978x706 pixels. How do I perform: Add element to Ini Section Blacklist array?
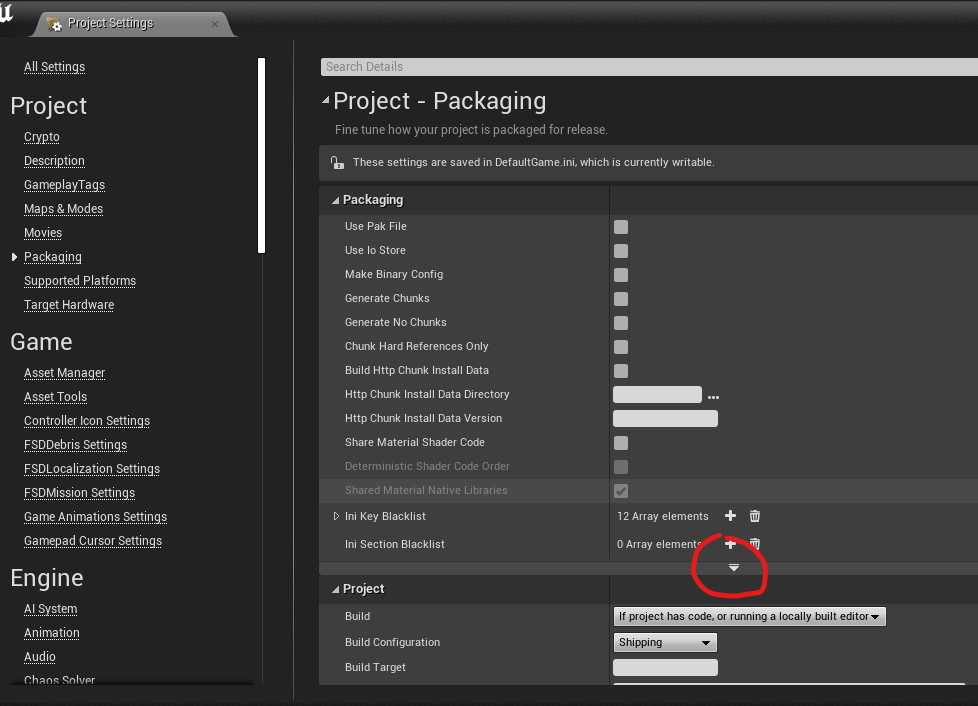coord(730,544)
